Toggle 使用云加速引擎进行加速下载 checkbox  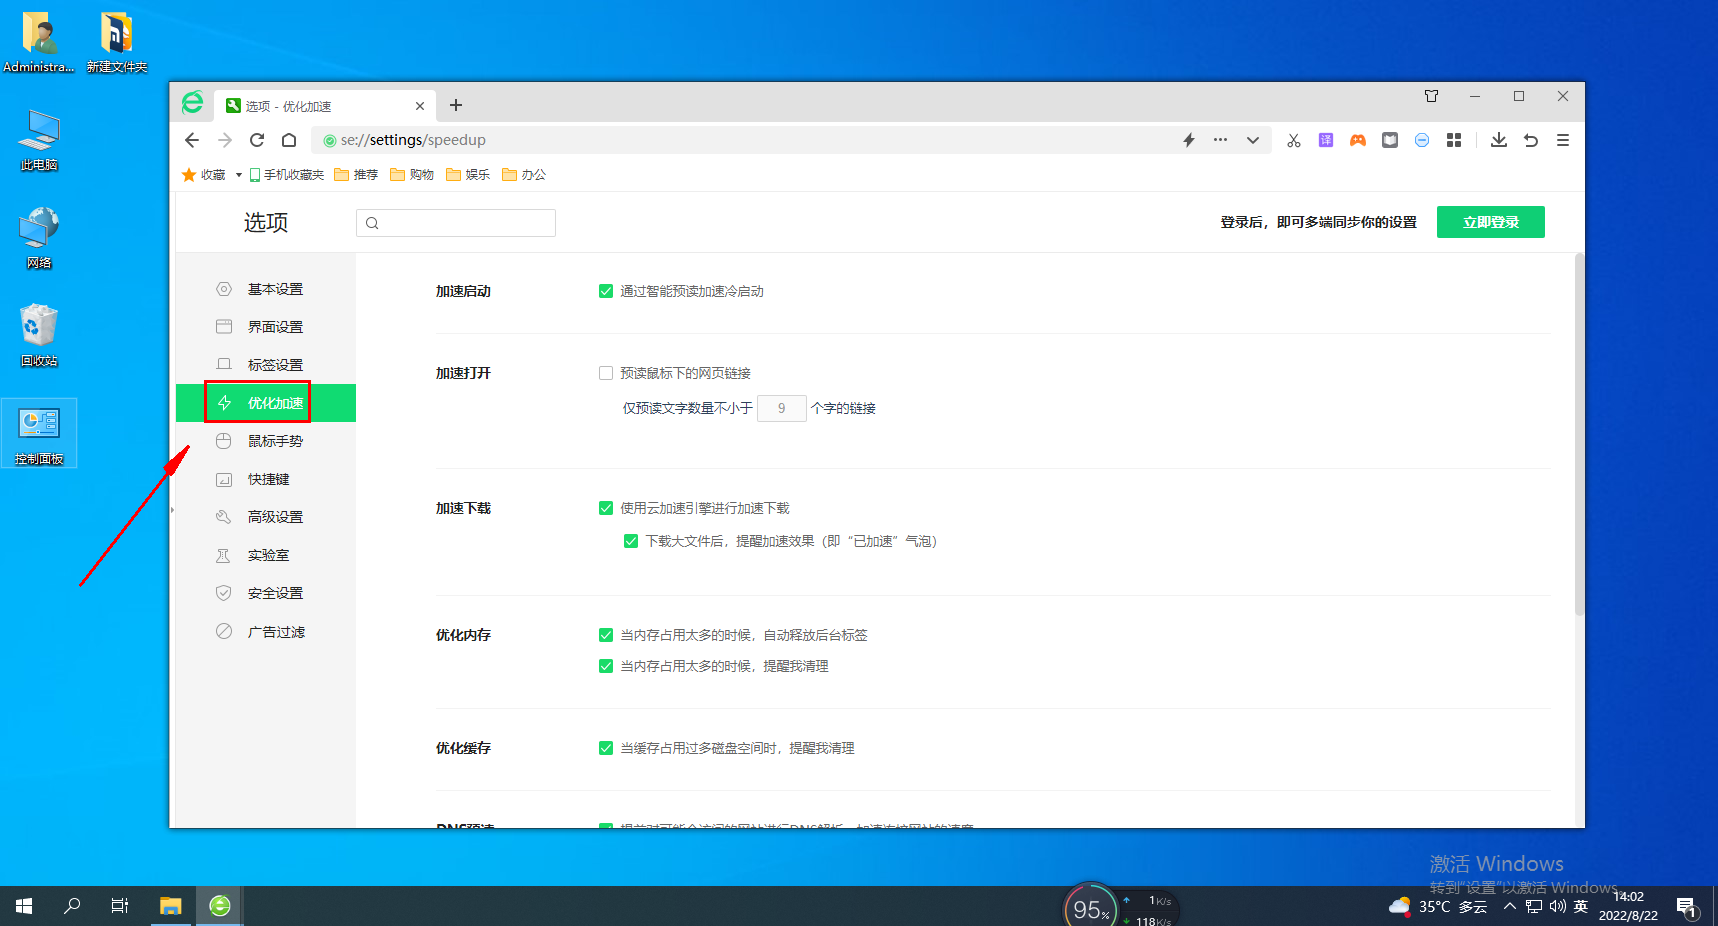coord(606,508)
